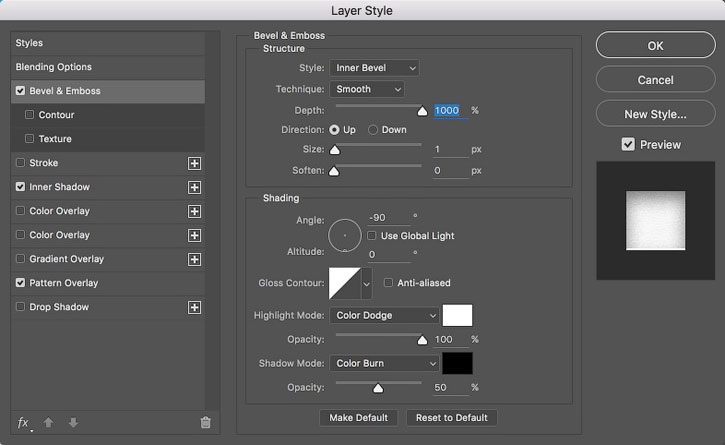Click plus icon beside Gradient Overlay
725x445 pixels.
point(194,260)
